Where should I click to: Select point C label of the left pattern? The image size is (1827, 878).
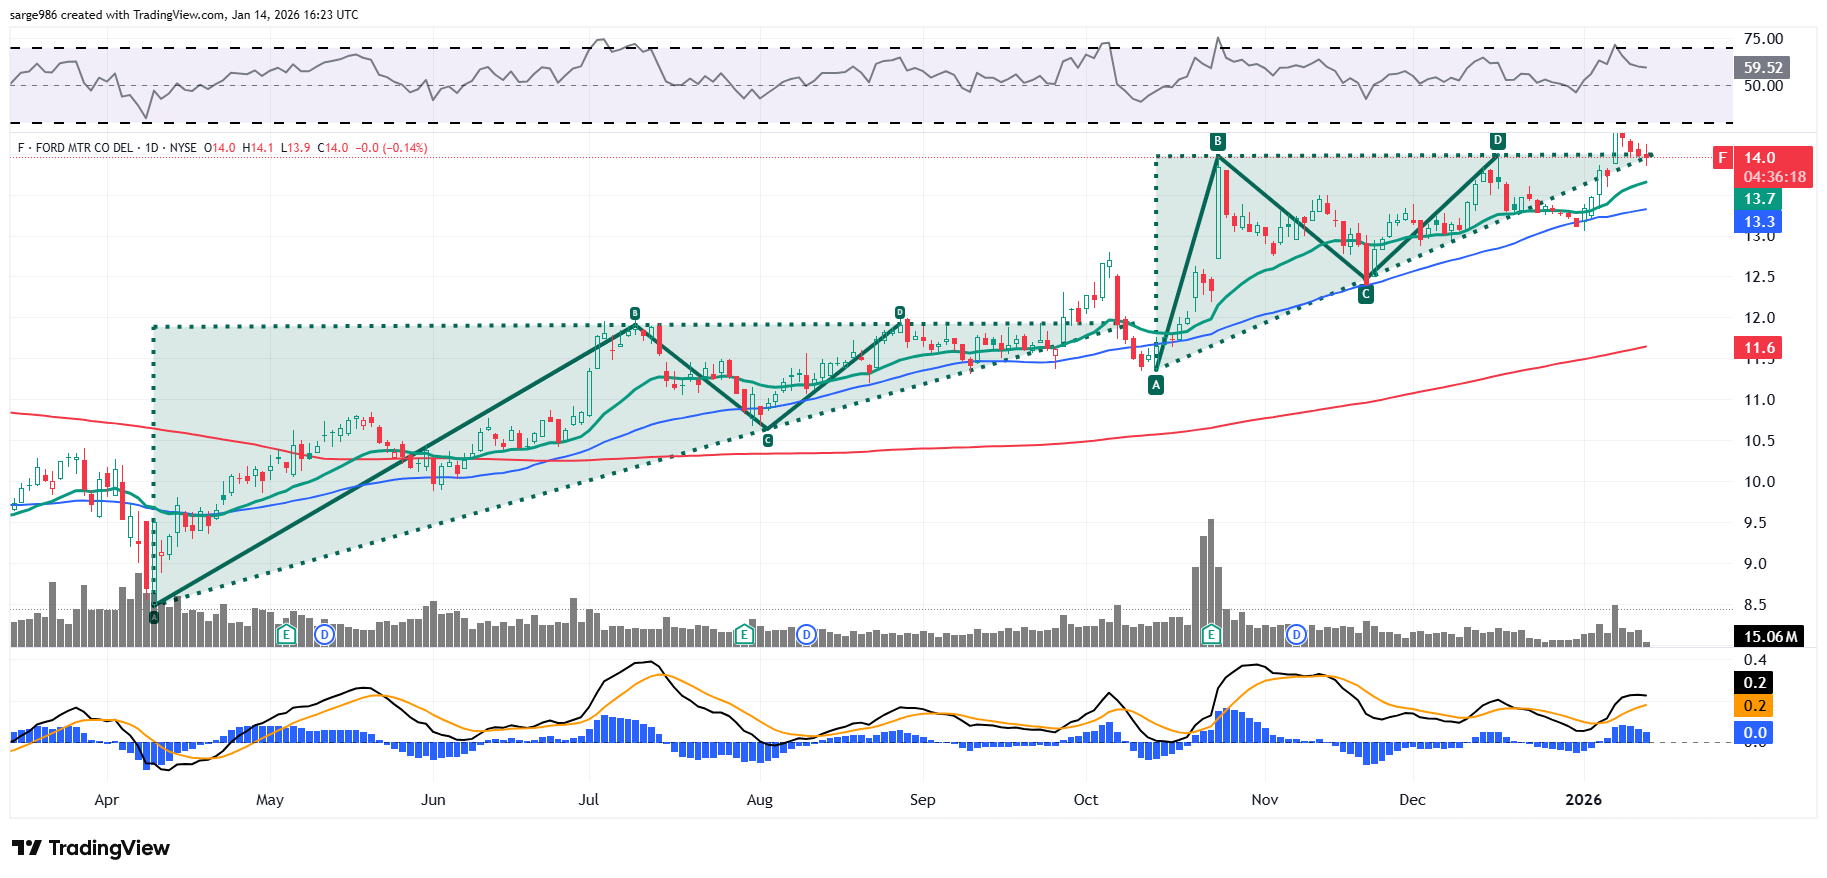click(768, 440)
